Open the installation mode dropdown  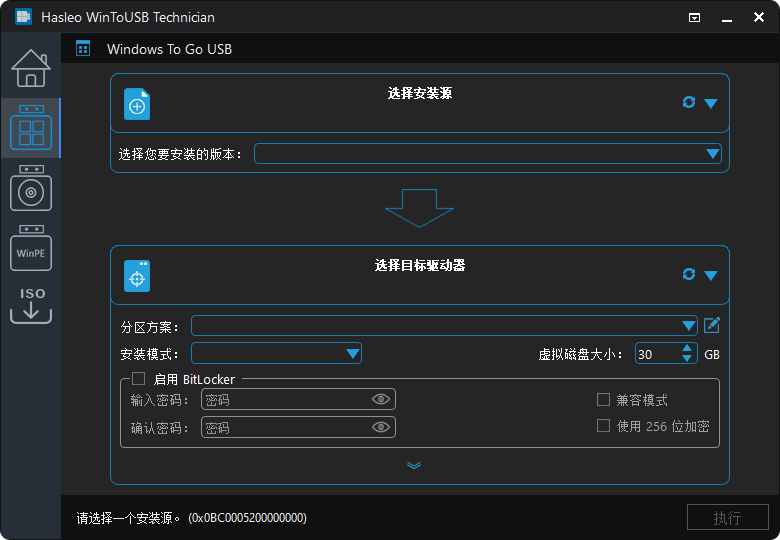276,354
